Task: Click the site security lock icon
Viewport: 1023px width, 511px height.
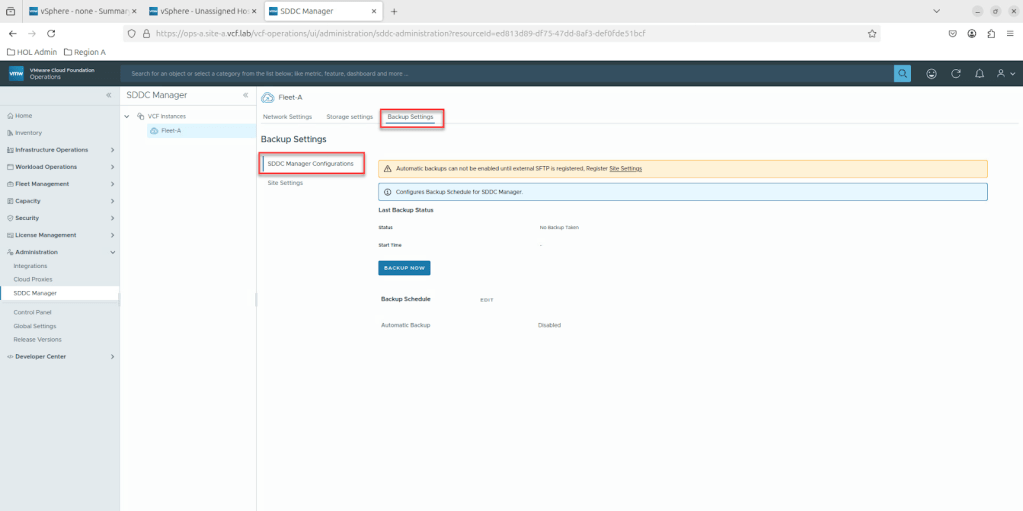Action: 146,33
